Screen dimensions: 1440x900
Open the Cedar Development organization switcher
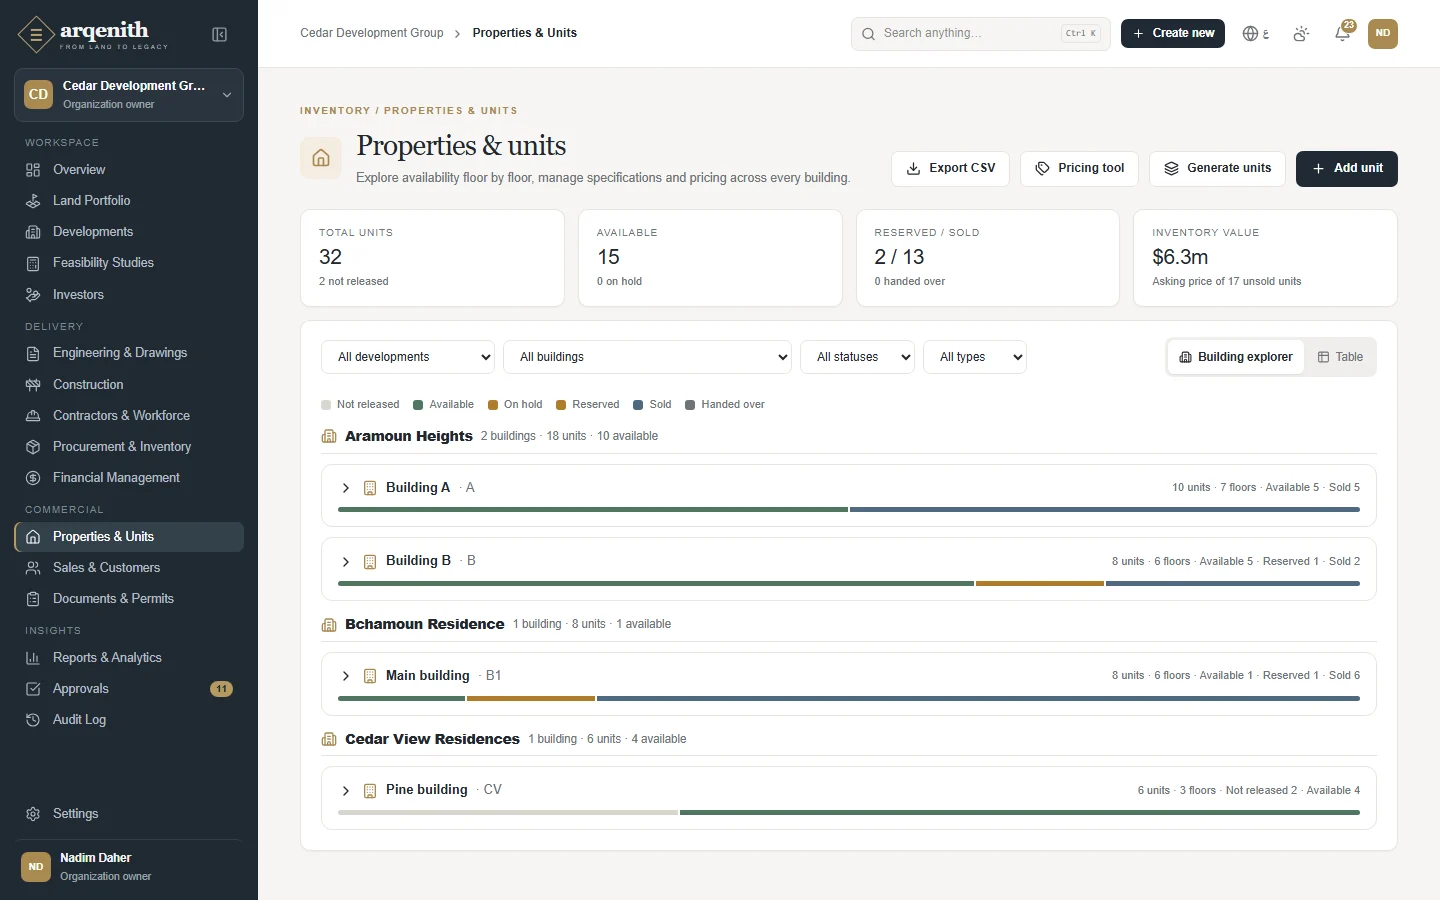pos(129,95)
